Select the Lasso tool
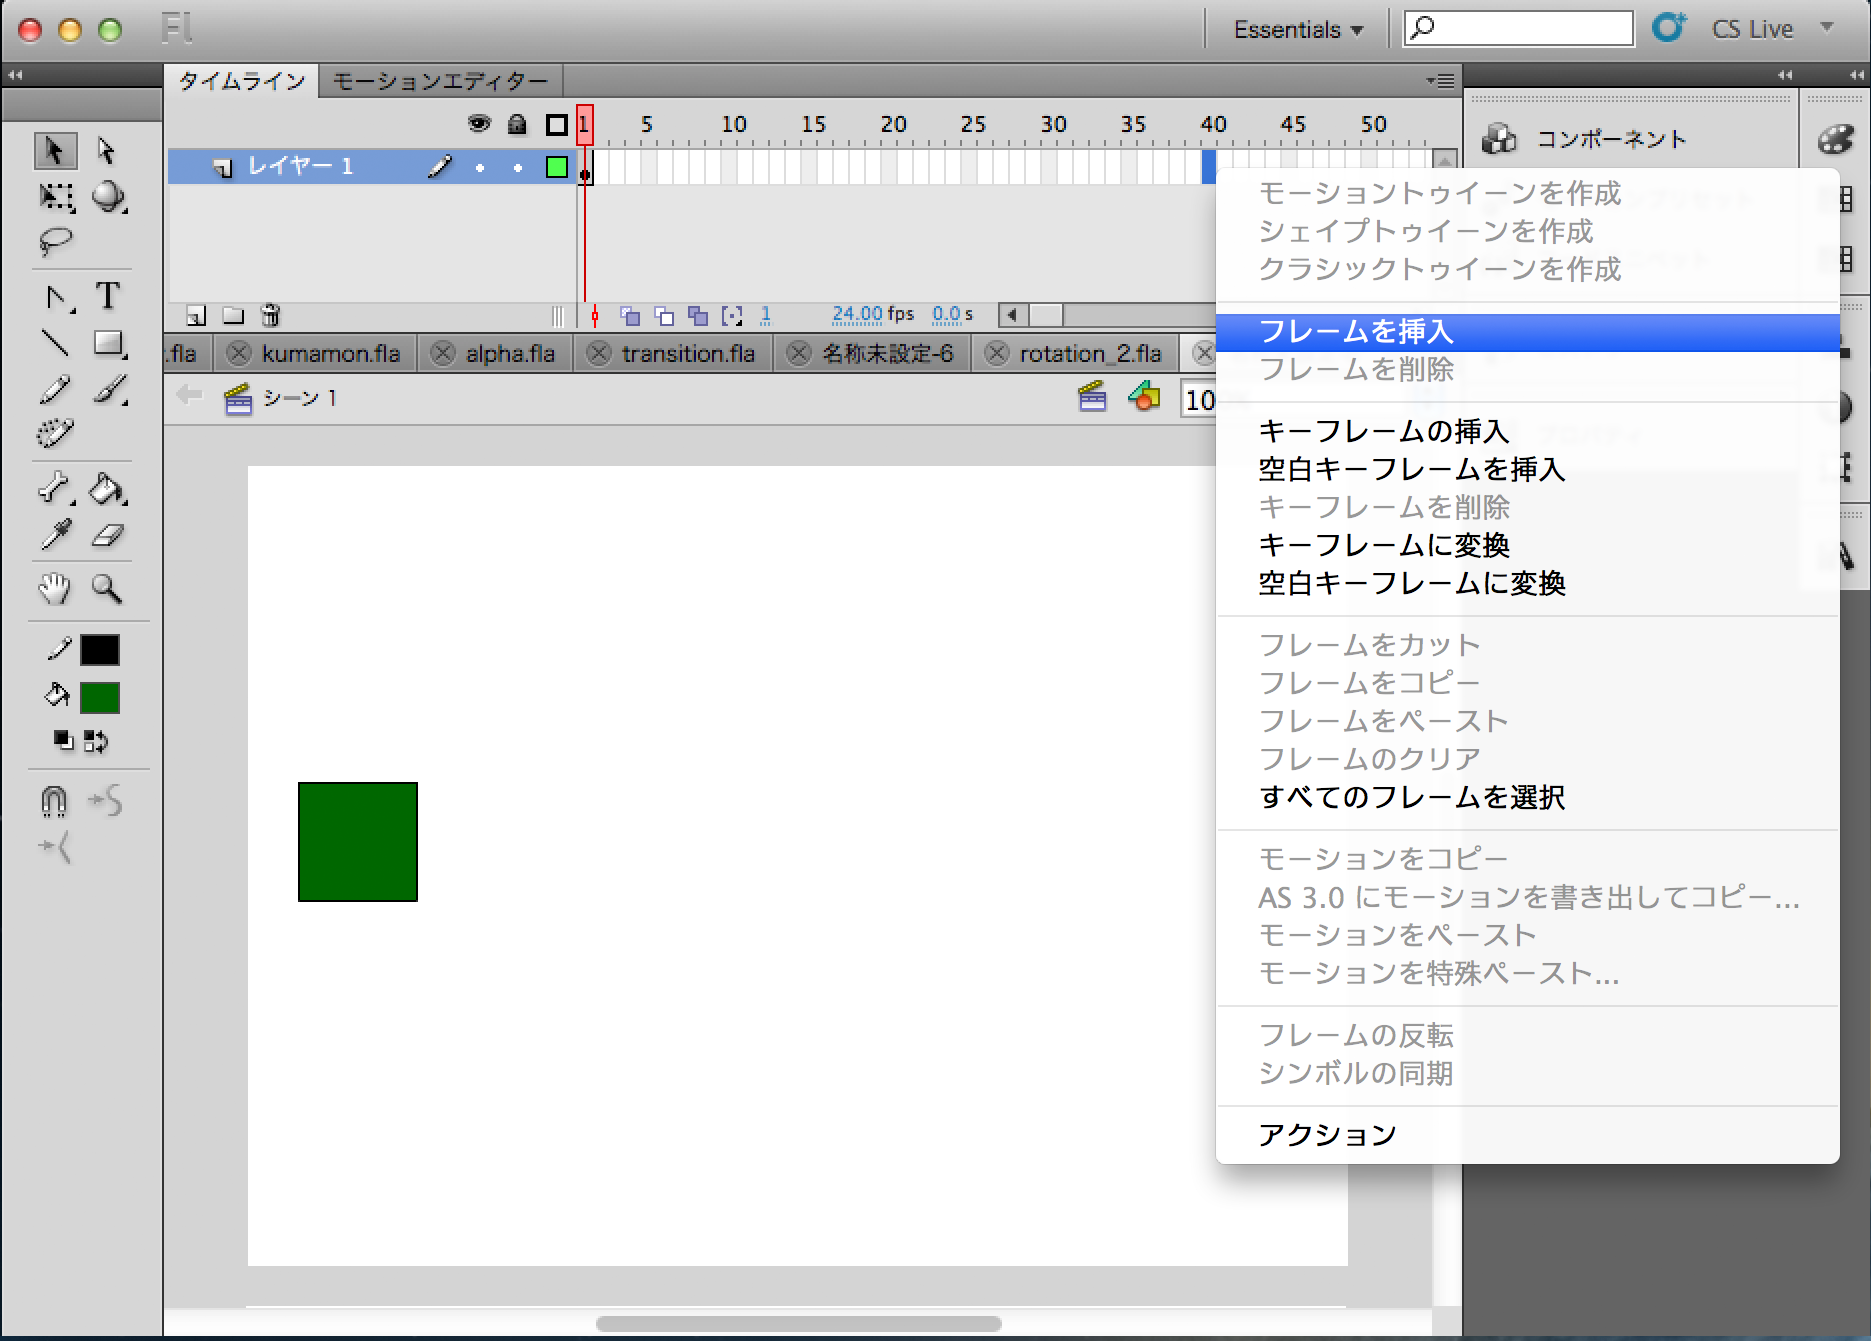The width and height of the screenshot is (1871, 1341). (x=55, y=241)
